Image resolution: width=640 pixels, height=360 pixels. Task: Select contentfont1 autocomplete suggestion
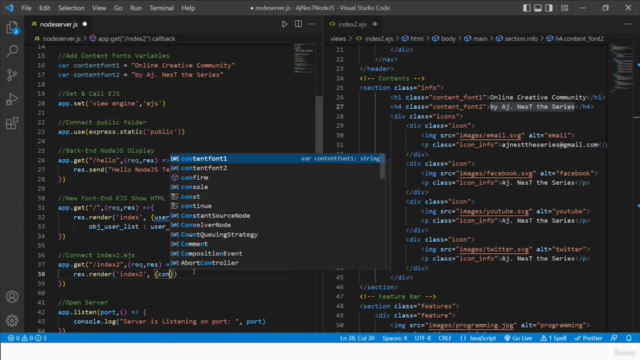point(276,158)
